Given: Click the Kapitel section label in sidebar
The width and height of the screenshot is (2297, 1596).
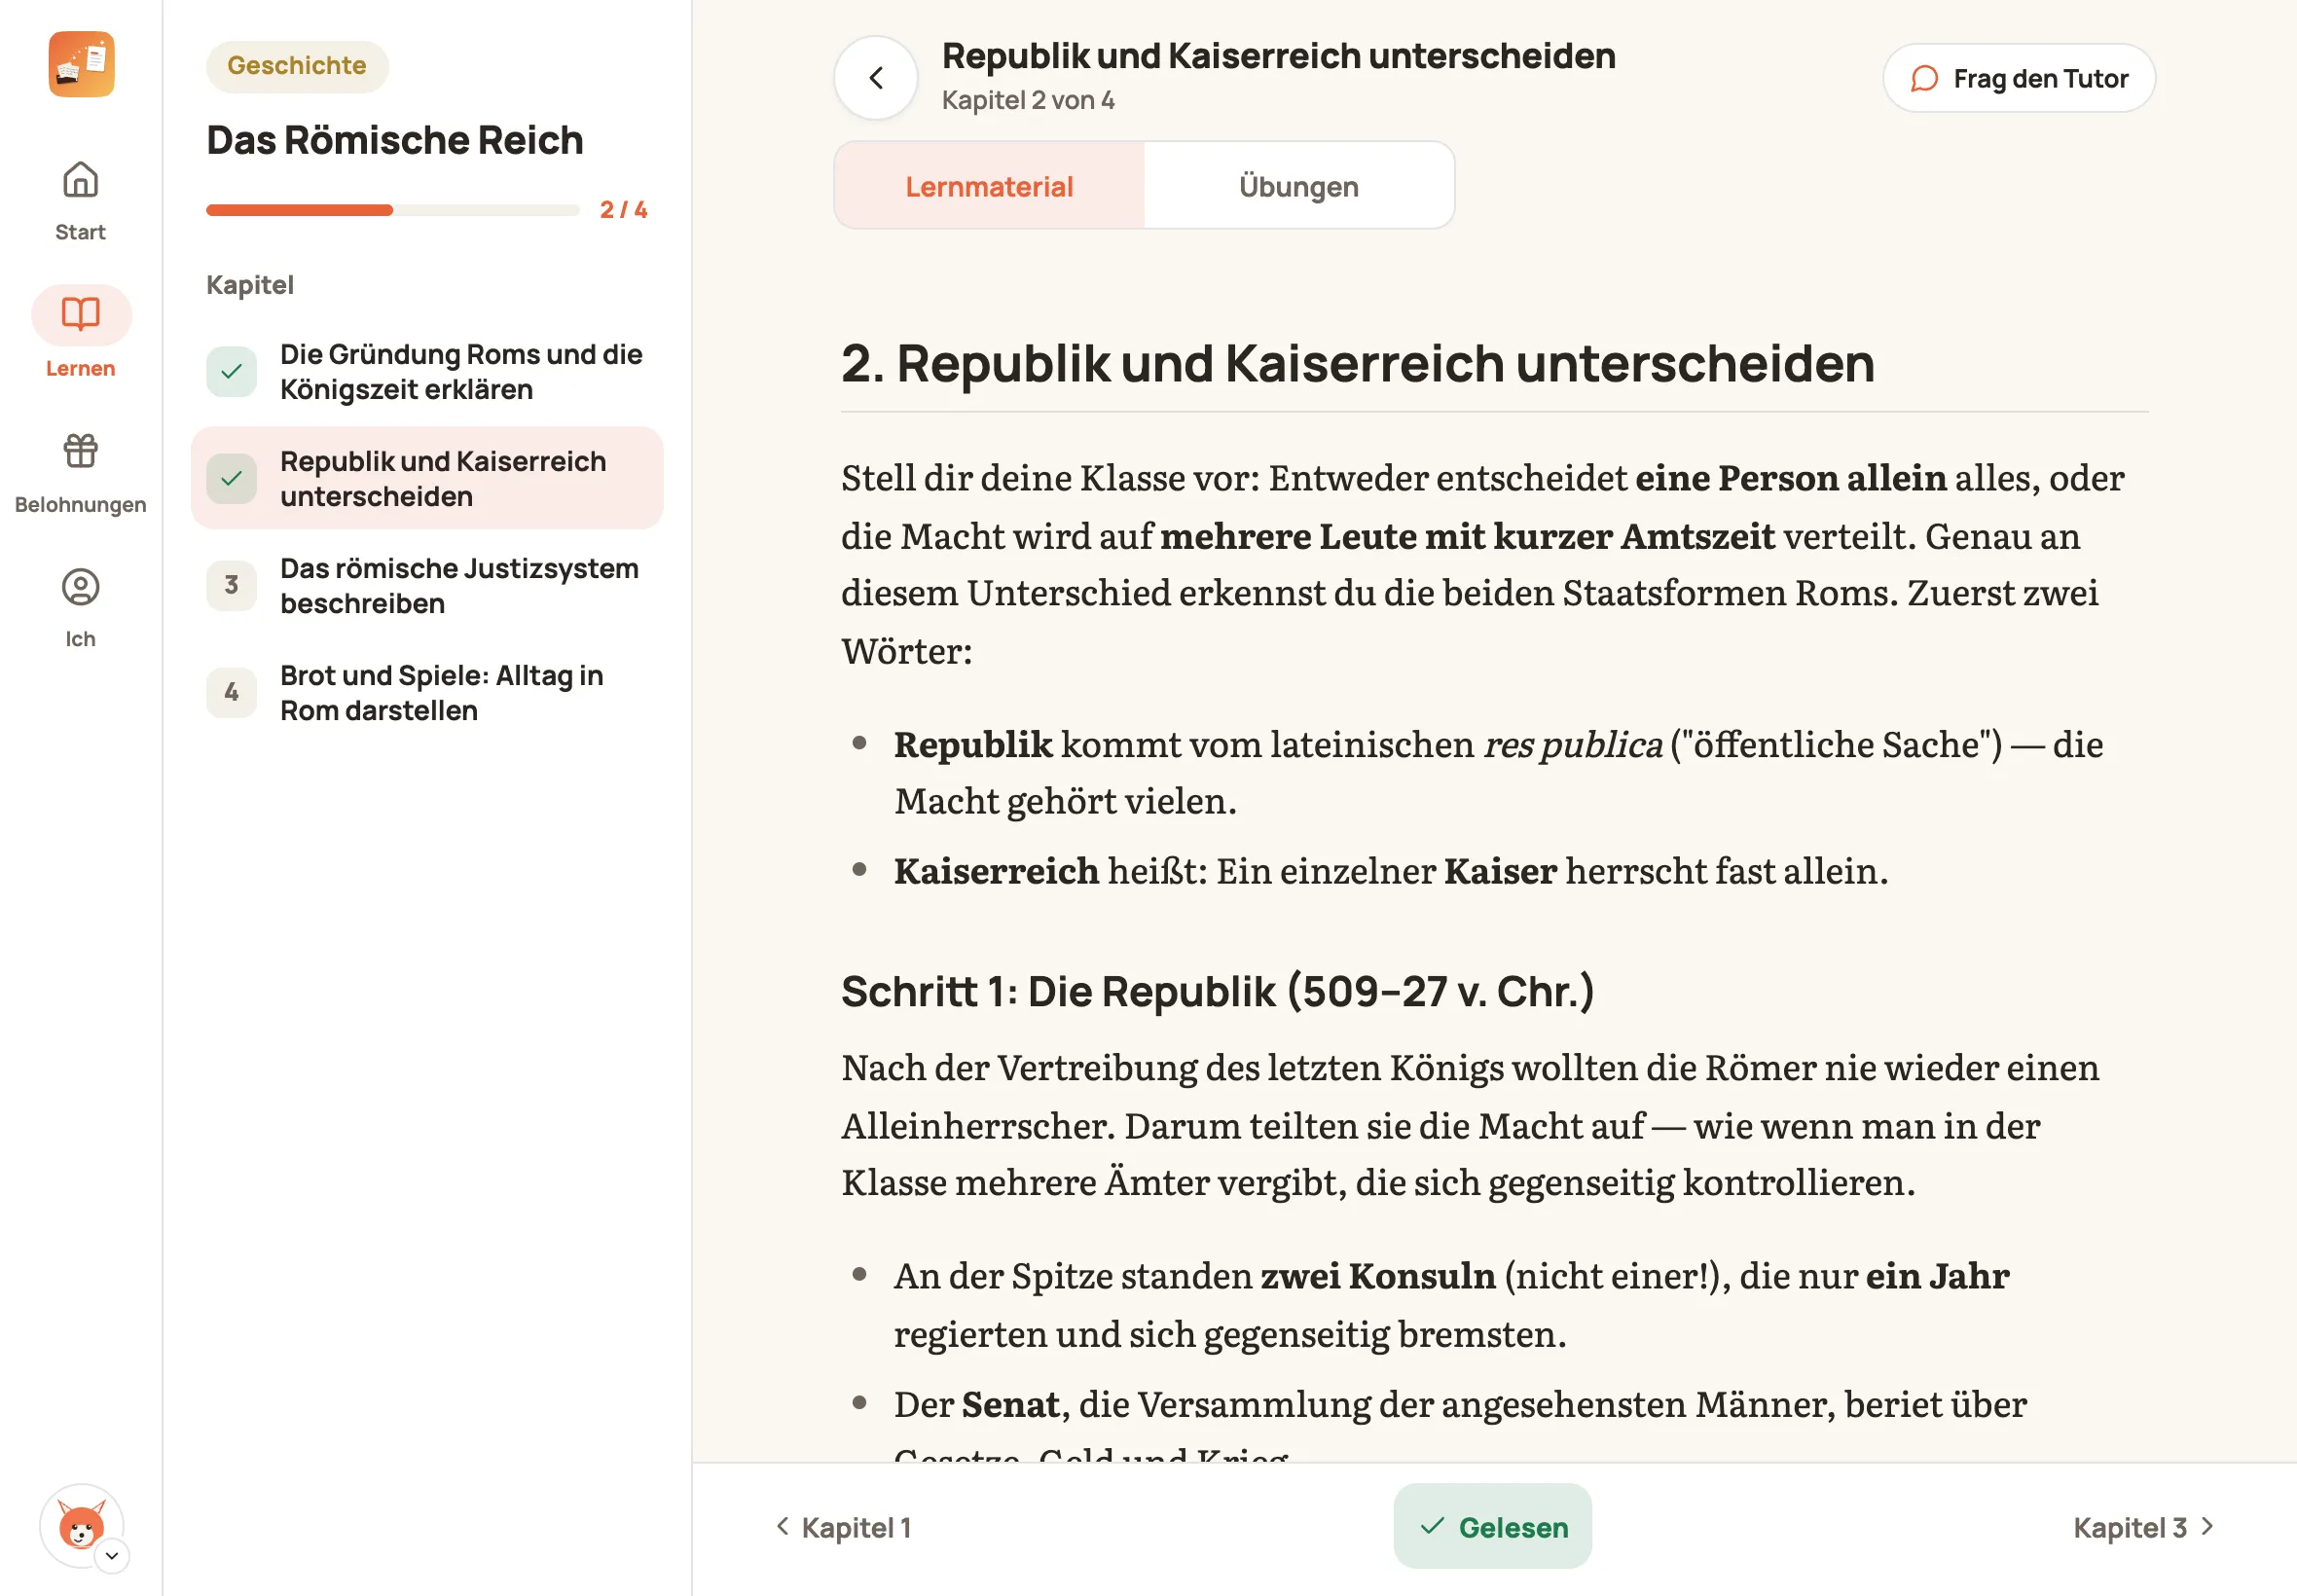Looking at the screenshot, I should coord(249,285).
